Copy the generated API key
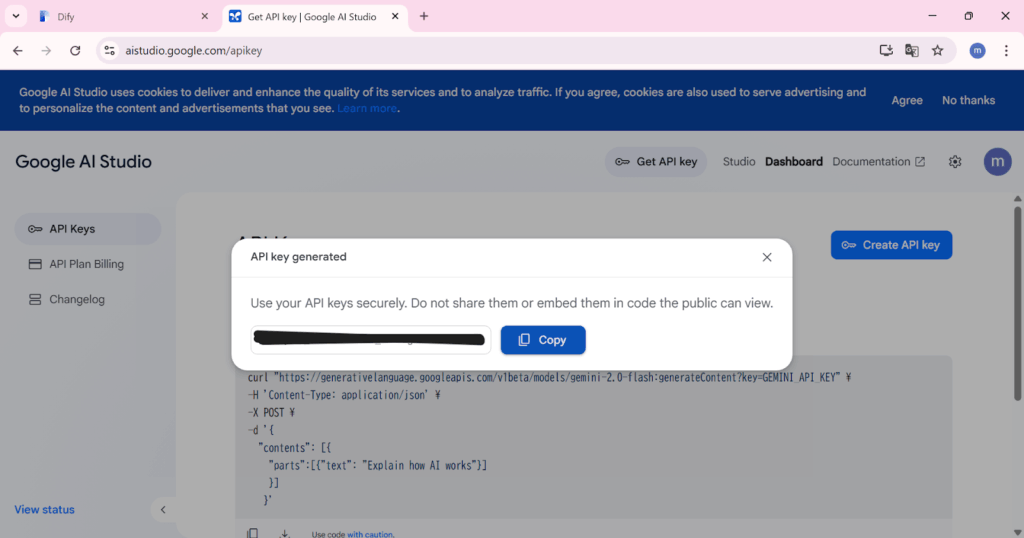The height and width of the screenshot is (538, 1024). (x=543, y=340)
